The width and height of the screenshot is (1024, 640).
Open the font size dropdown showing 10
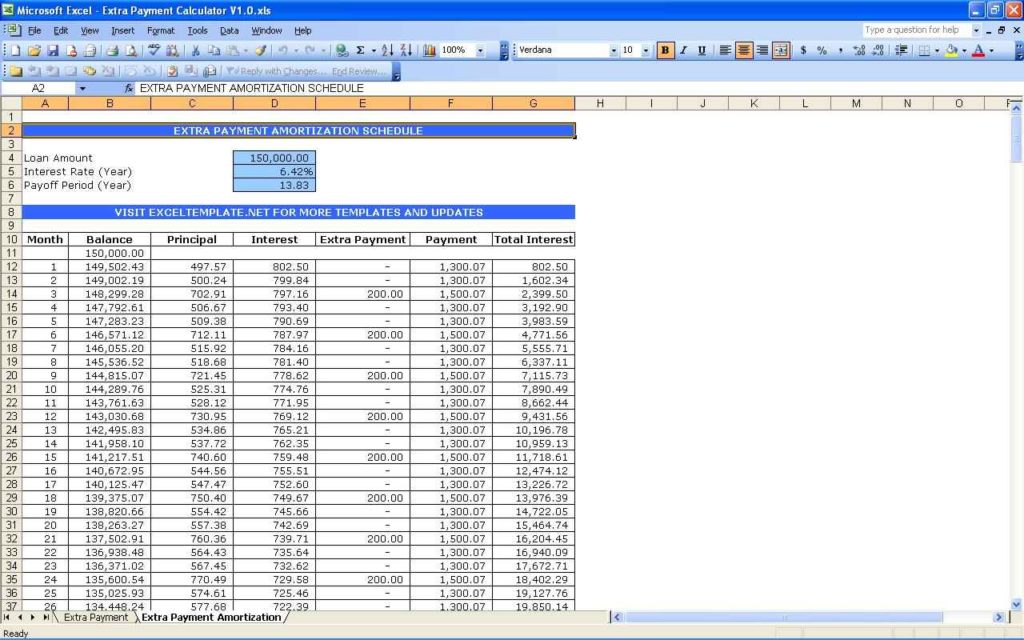pyautogui.click(x=646, y=49)
